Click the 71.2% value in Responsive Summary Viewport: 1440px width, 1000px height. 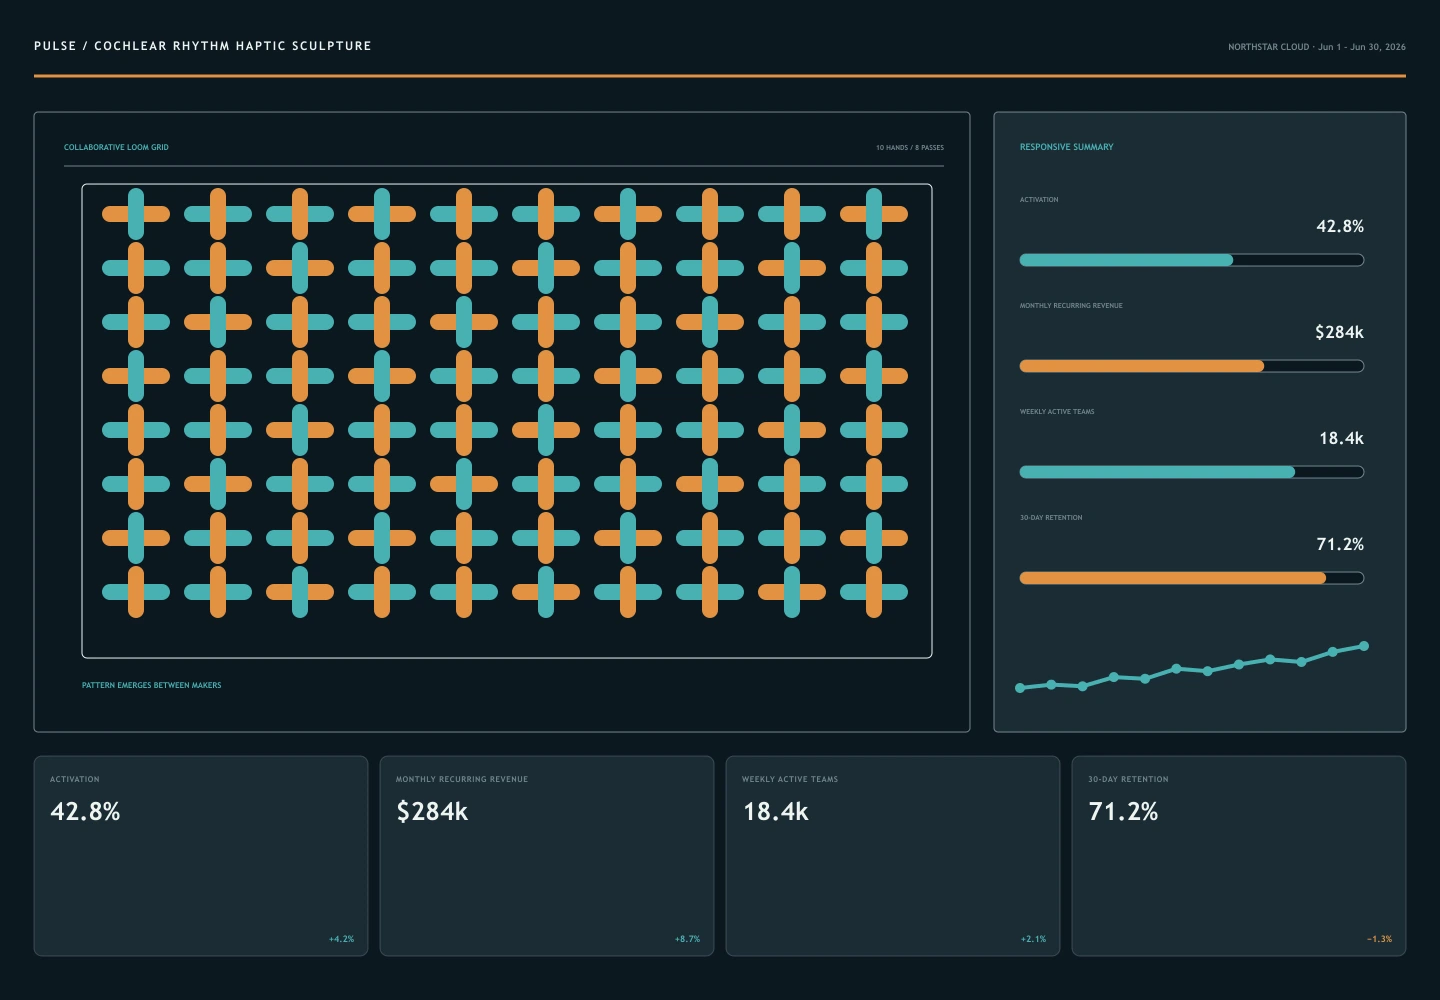click(1340, 544)
